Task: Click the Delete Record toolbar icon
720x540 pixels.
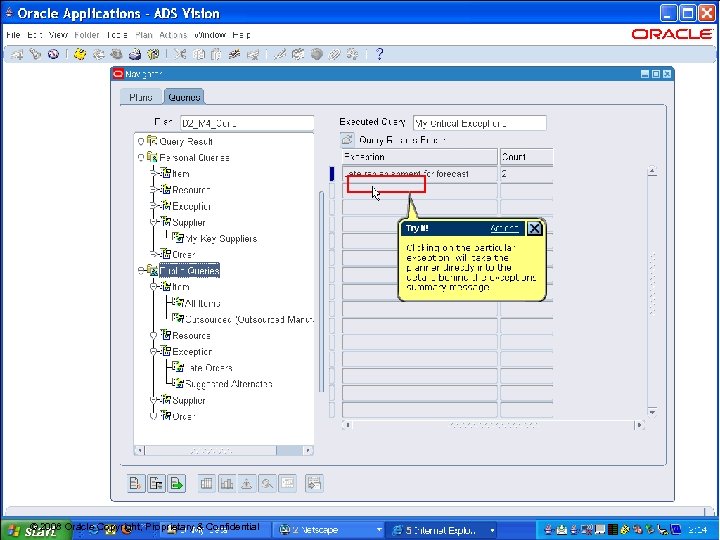Action: point(253,54)
